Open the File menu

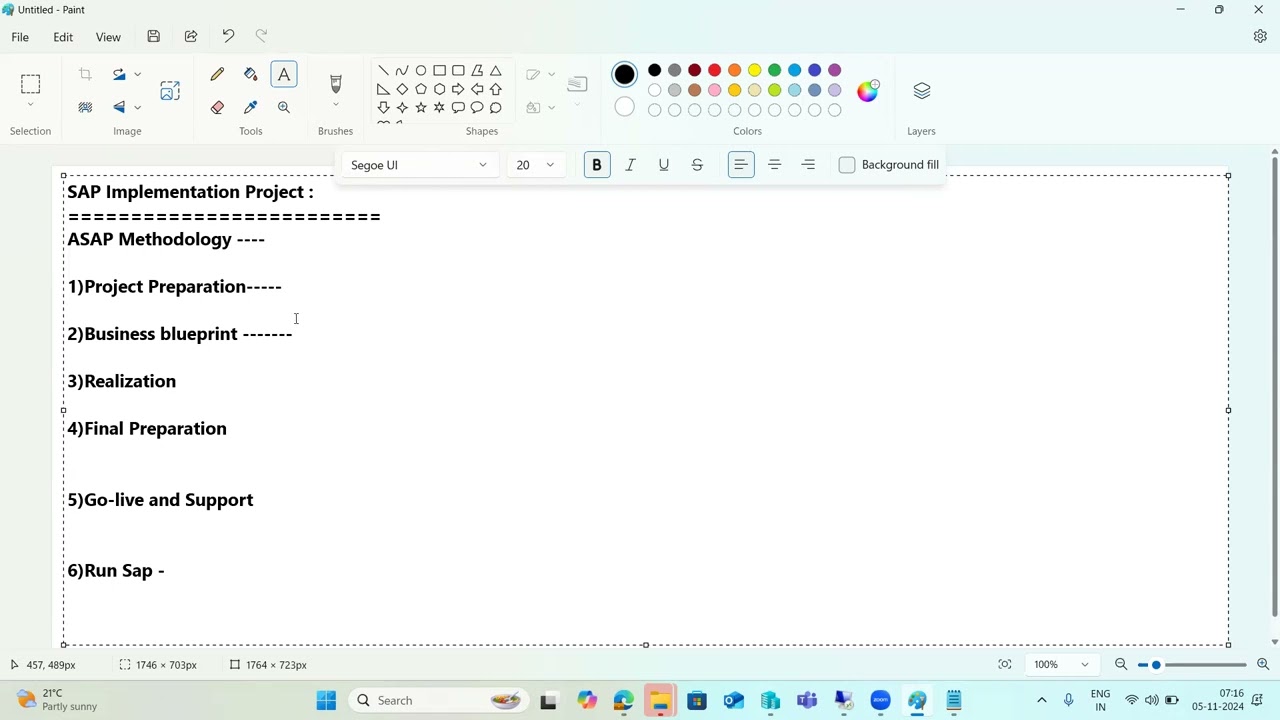point(20,37)
